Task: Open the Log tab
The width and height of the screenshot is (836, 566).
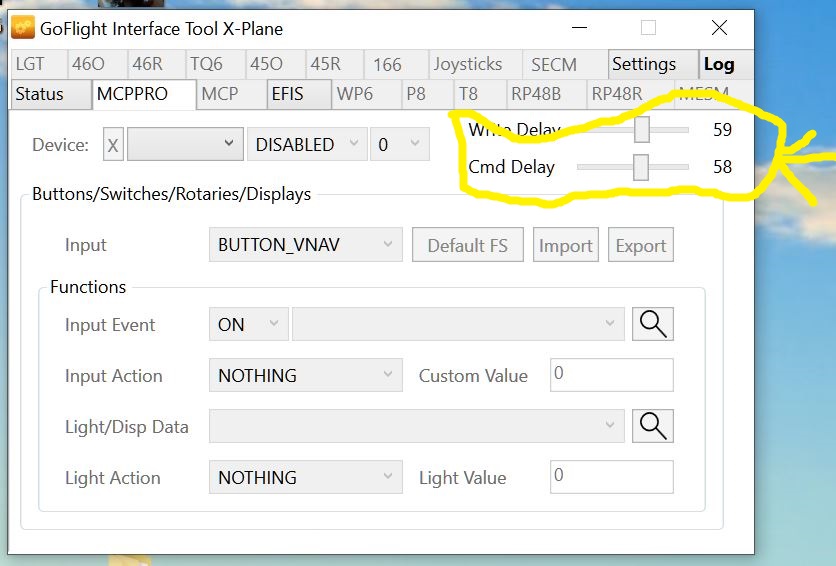Action: pos(719,64)
